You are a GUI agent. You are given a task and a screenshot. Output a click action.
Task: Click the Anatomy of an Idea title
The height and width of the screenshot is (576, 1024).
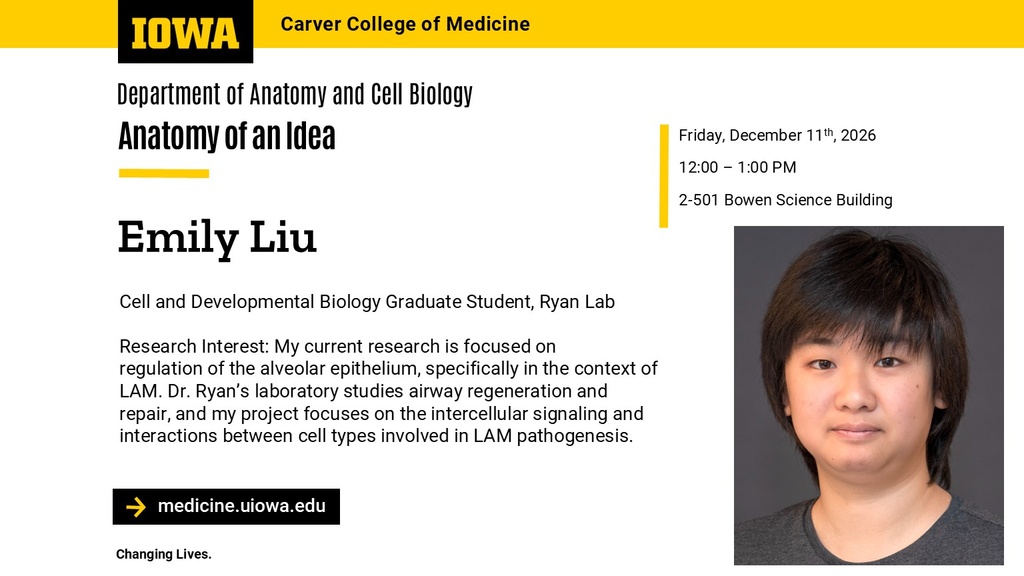(x=227, y=136)
